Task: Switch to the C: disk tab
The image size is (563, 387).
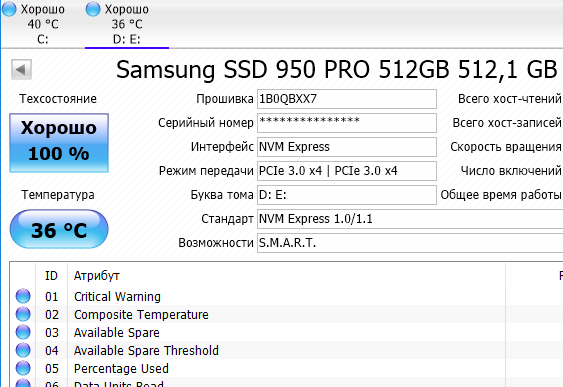Action: pyautogui.click(x=42, y=24)
